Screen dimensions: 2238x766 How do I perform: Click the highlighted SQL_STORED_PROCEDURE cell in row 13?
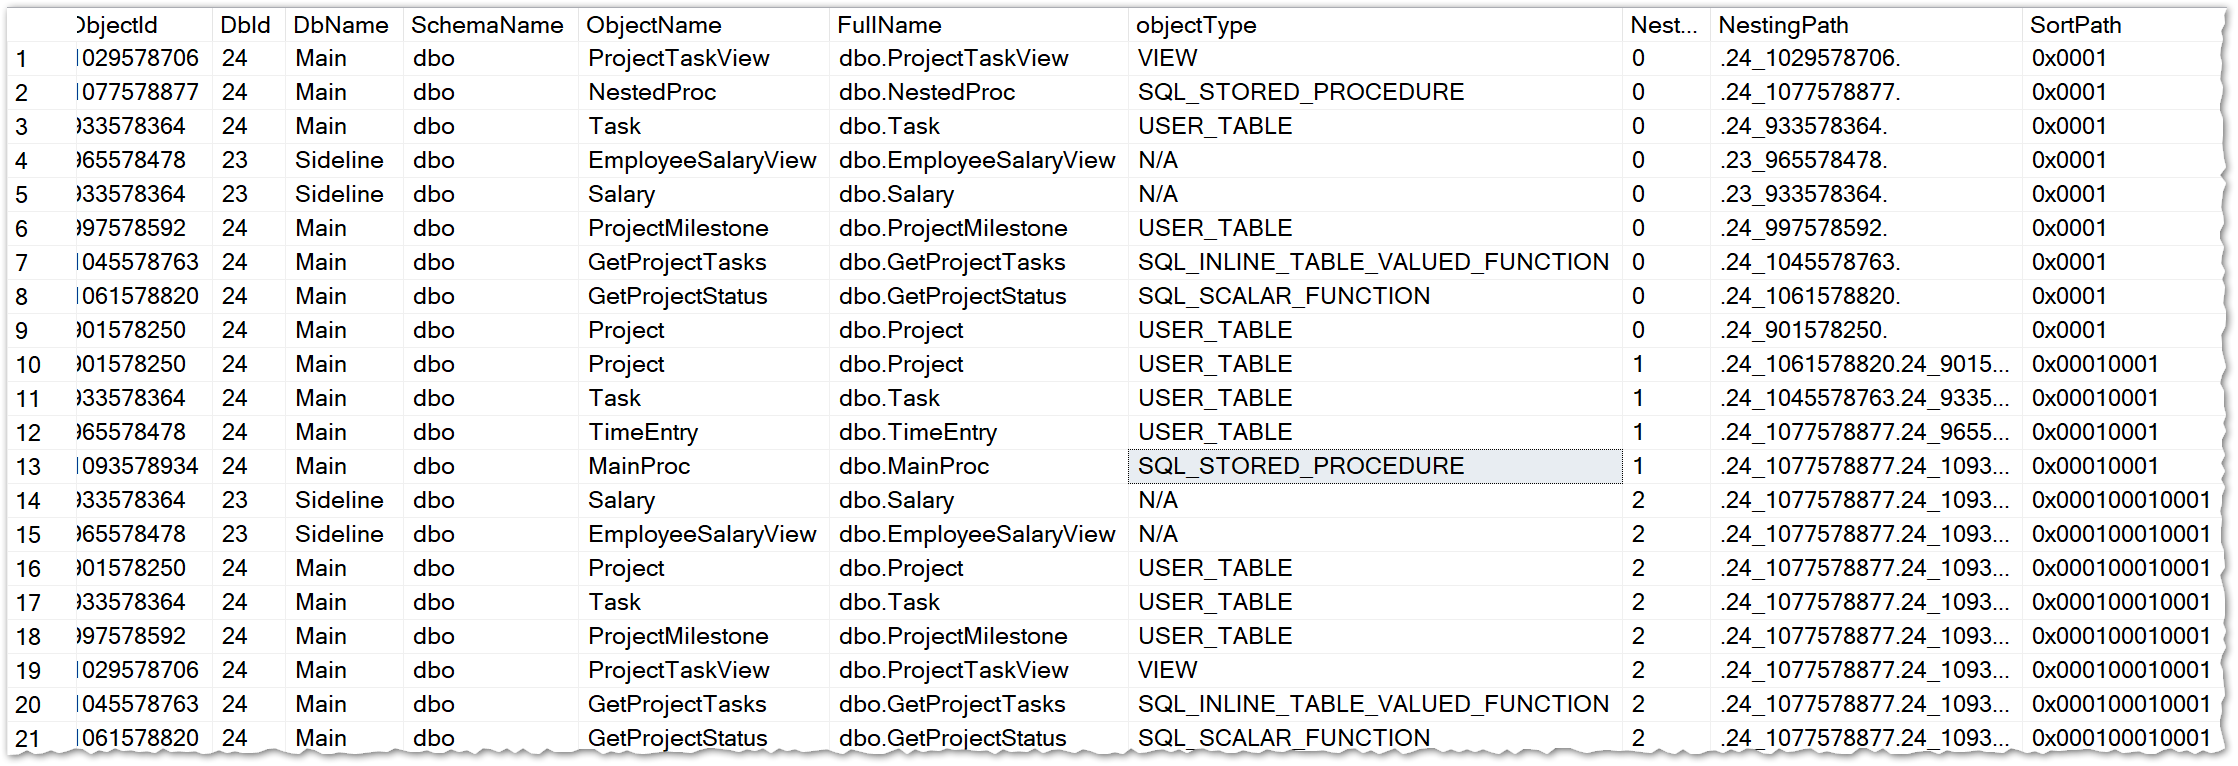[x=1375, y=466]
